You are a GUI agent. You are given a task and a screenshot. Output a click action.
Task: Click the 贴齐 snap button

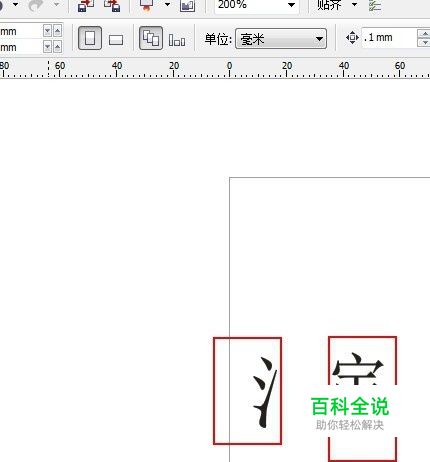point(329,5)
